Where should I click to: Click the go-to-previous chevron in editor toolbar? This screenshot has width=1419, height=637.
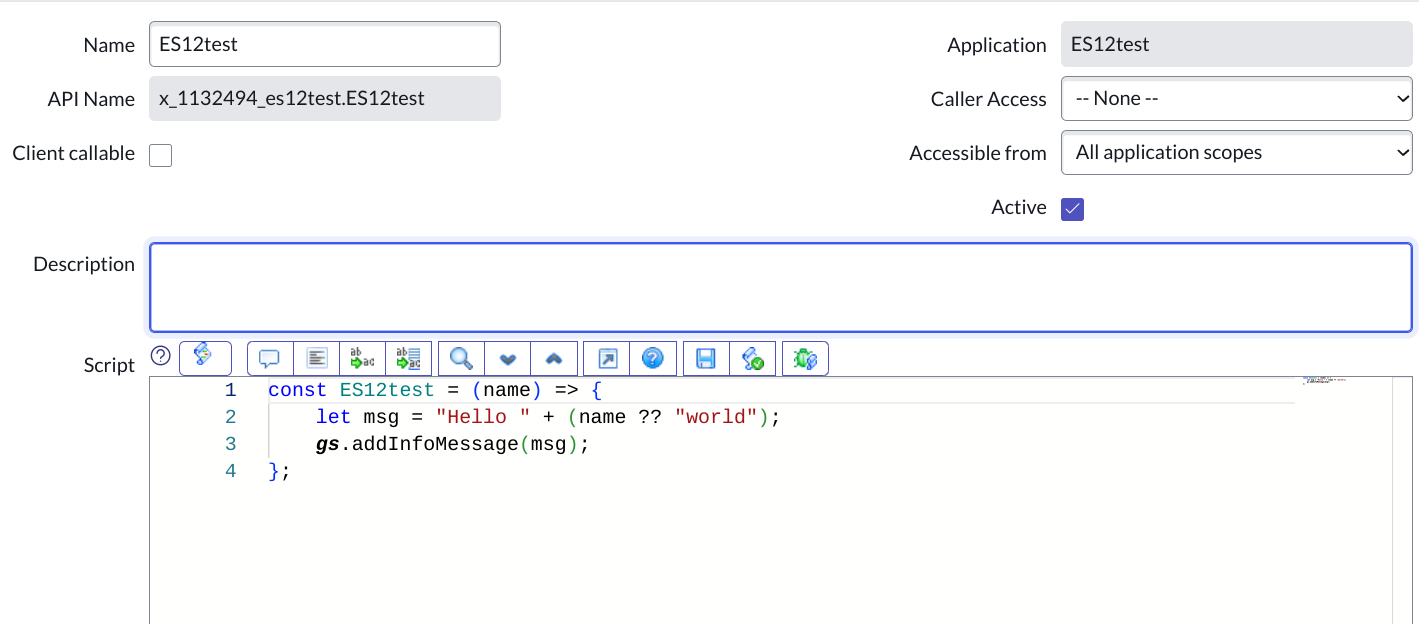(x=553, y=358)
